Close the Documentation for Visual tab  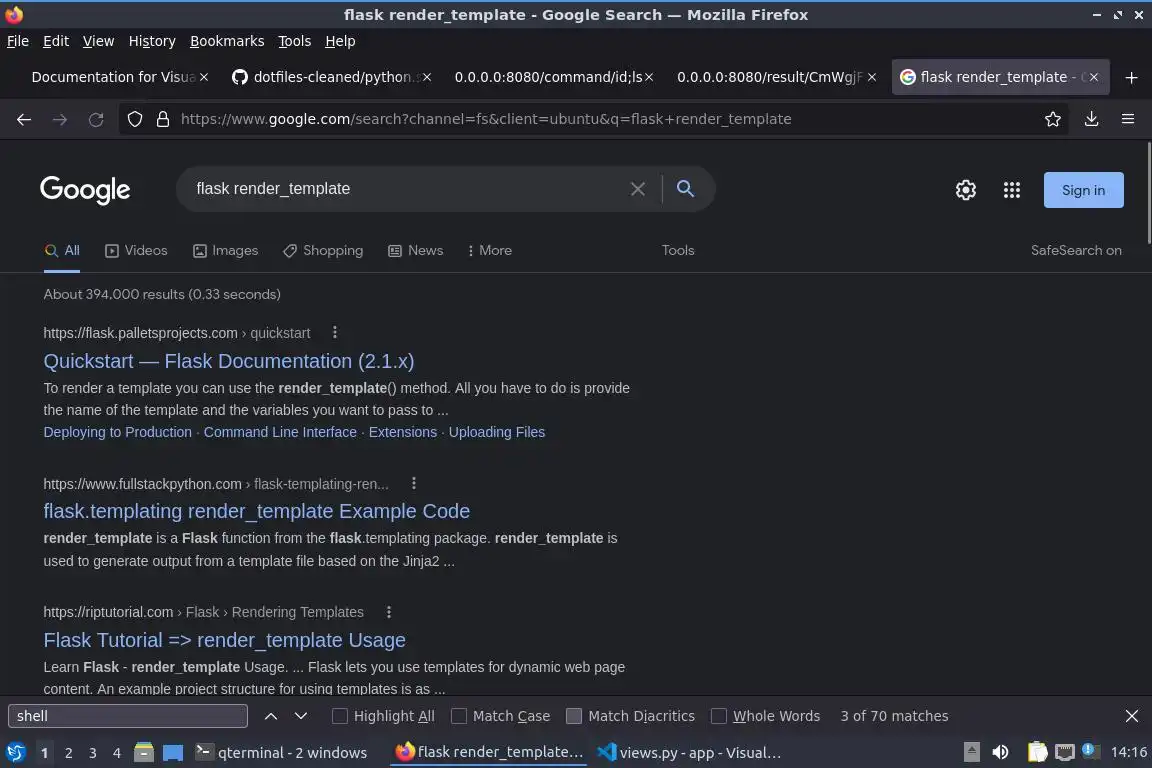click(204, 77)
